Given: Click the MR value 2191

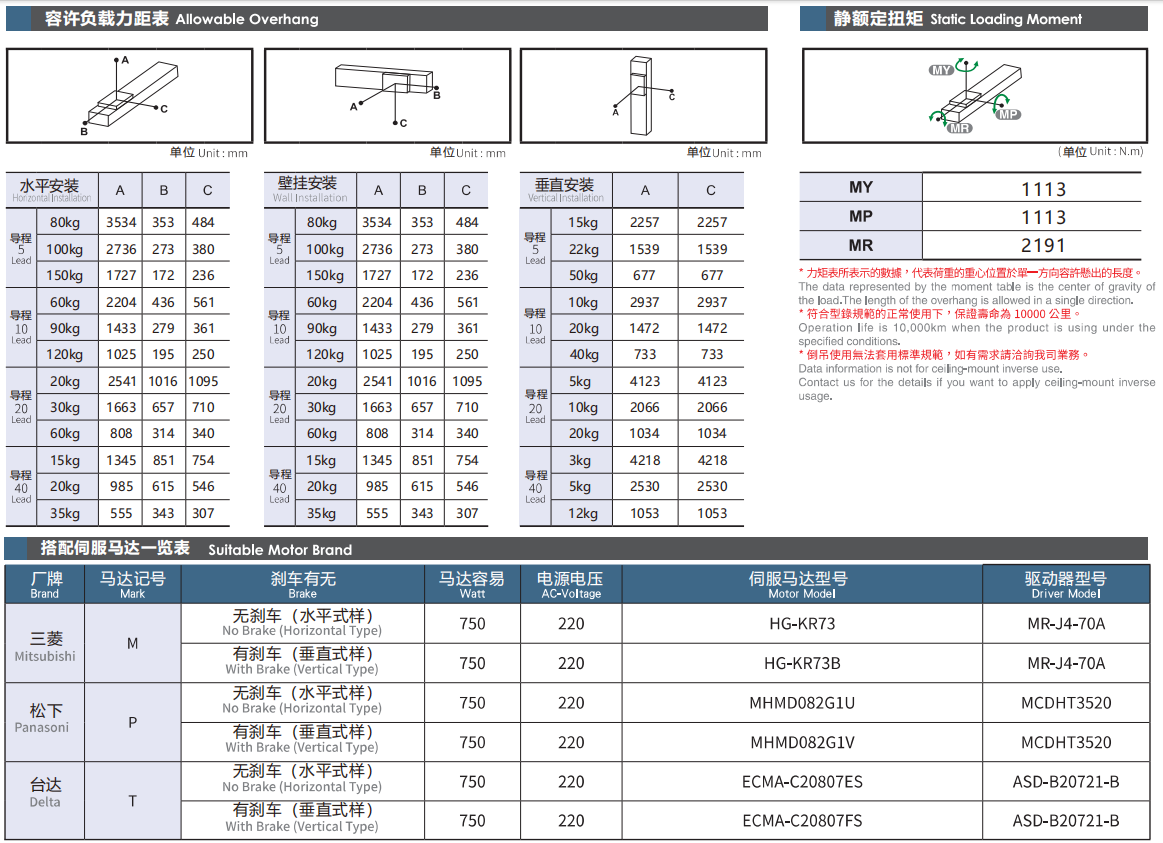Looking at the screenshot, I should [1043, 245].
